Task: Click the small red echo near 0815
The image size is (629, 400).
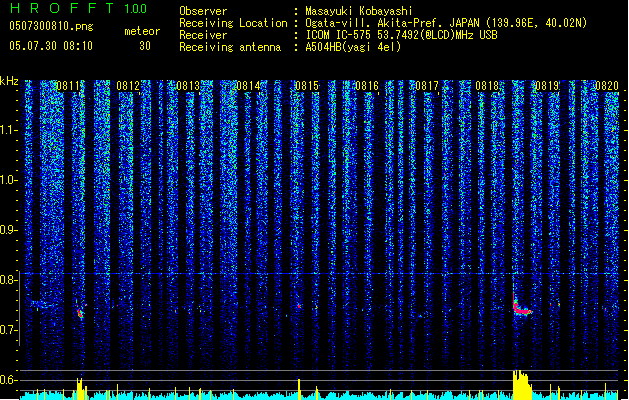Action: pos(299,306)
